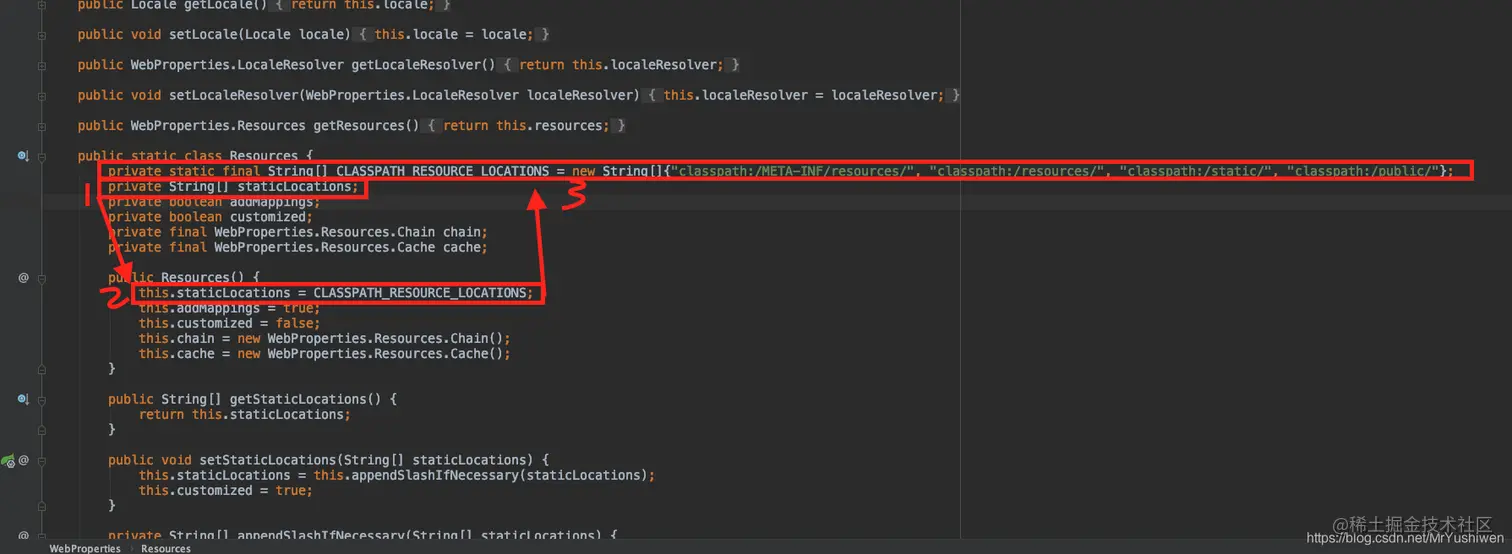Open the Resources breadcrumb
The image size is (1512, 554).
(x=166, y=548)
